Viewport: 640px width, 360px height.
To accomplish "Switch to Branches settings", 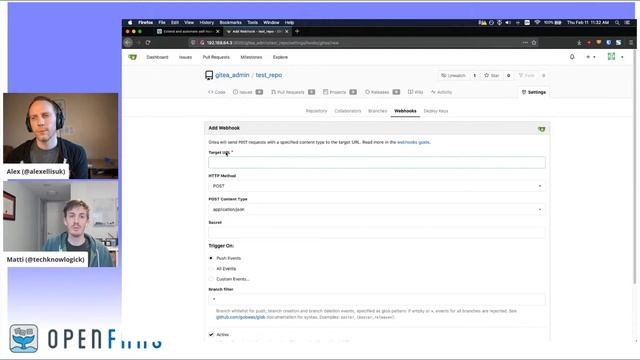I will [377, 111].
